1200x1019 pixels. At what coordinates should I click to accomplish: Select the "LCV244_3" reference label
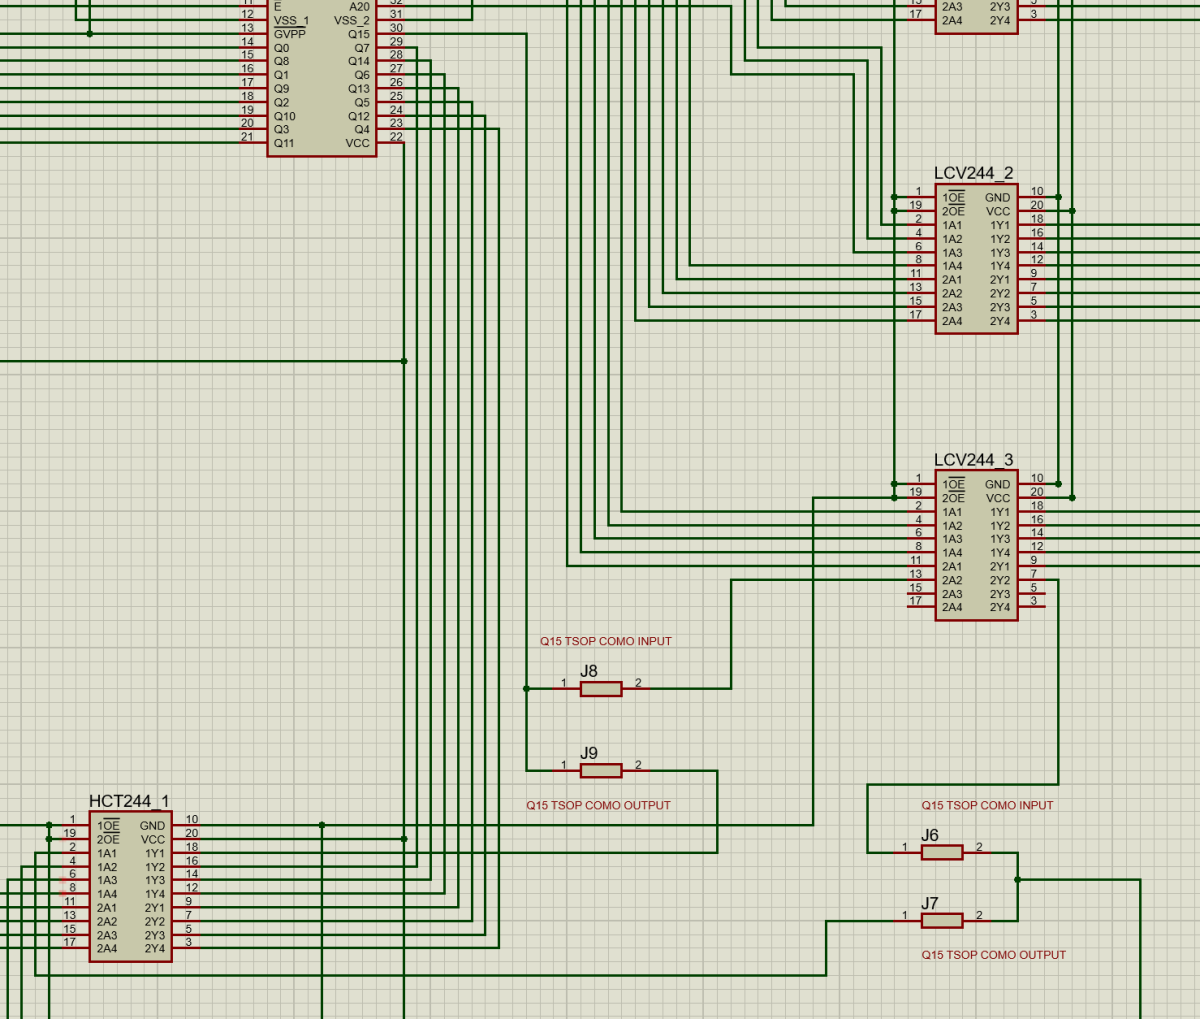(x=973, y=460)
